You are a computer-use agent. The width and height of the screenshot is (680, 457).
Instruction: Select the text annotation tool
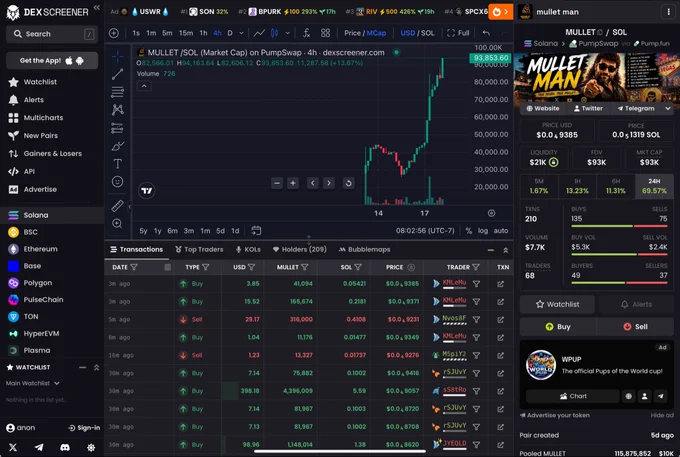click(x=118, y=164)
